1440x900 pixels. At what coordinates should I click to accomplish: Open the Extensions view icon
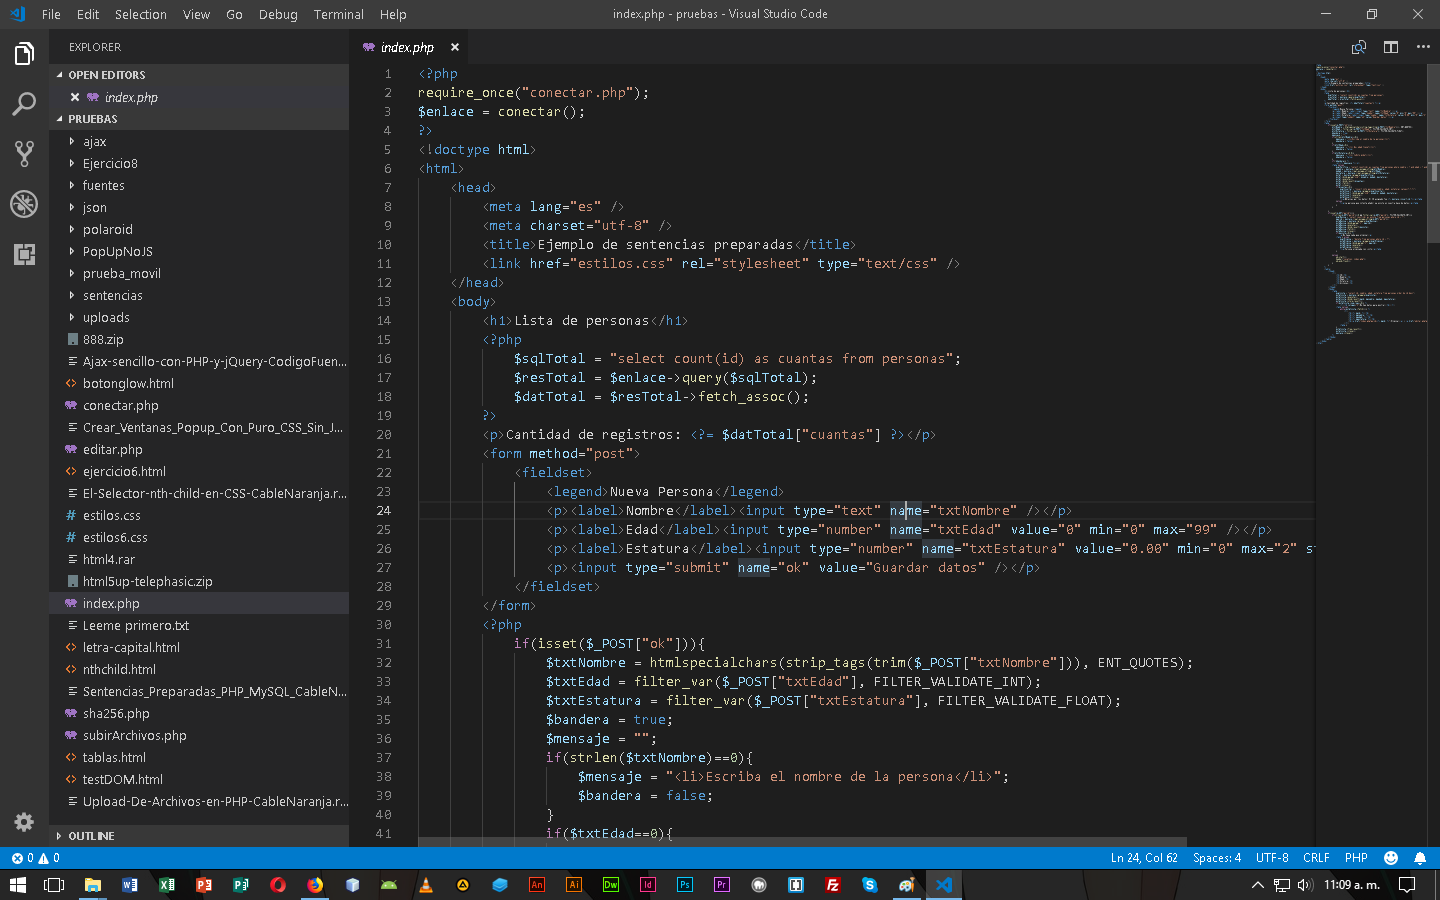coord(24,254)
